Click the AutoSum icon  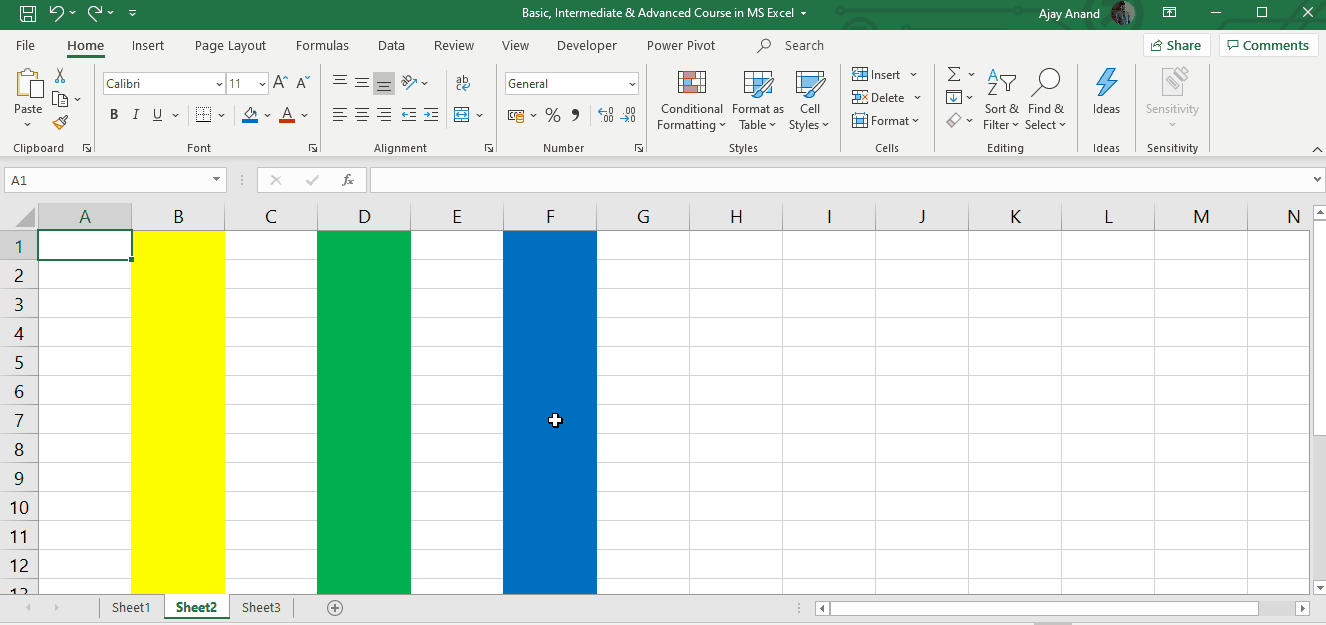point(953,73)
